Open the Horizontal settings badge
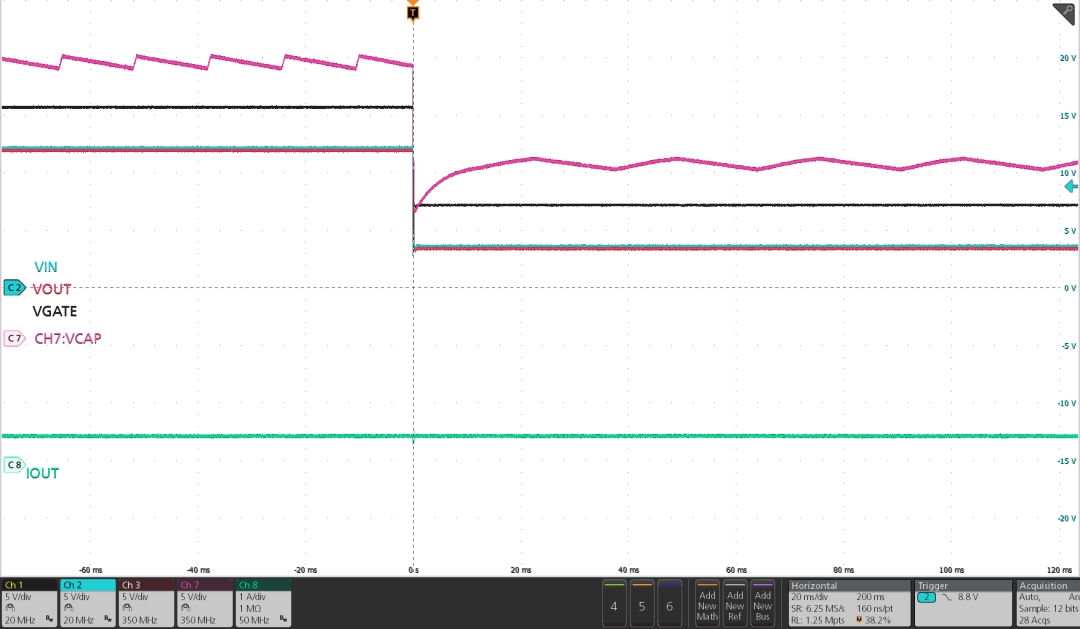 click(x=849, y=603)
